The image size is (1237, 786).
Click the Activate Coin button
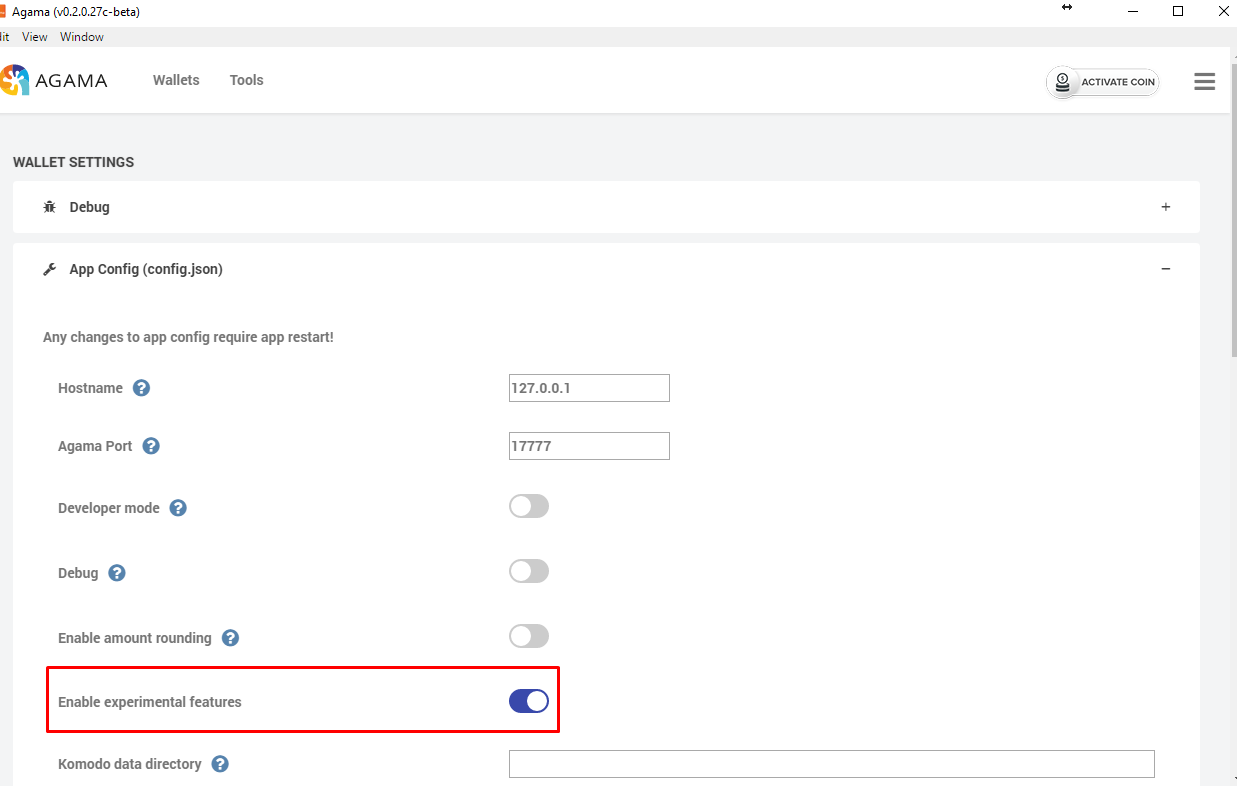click(1103, 82)
